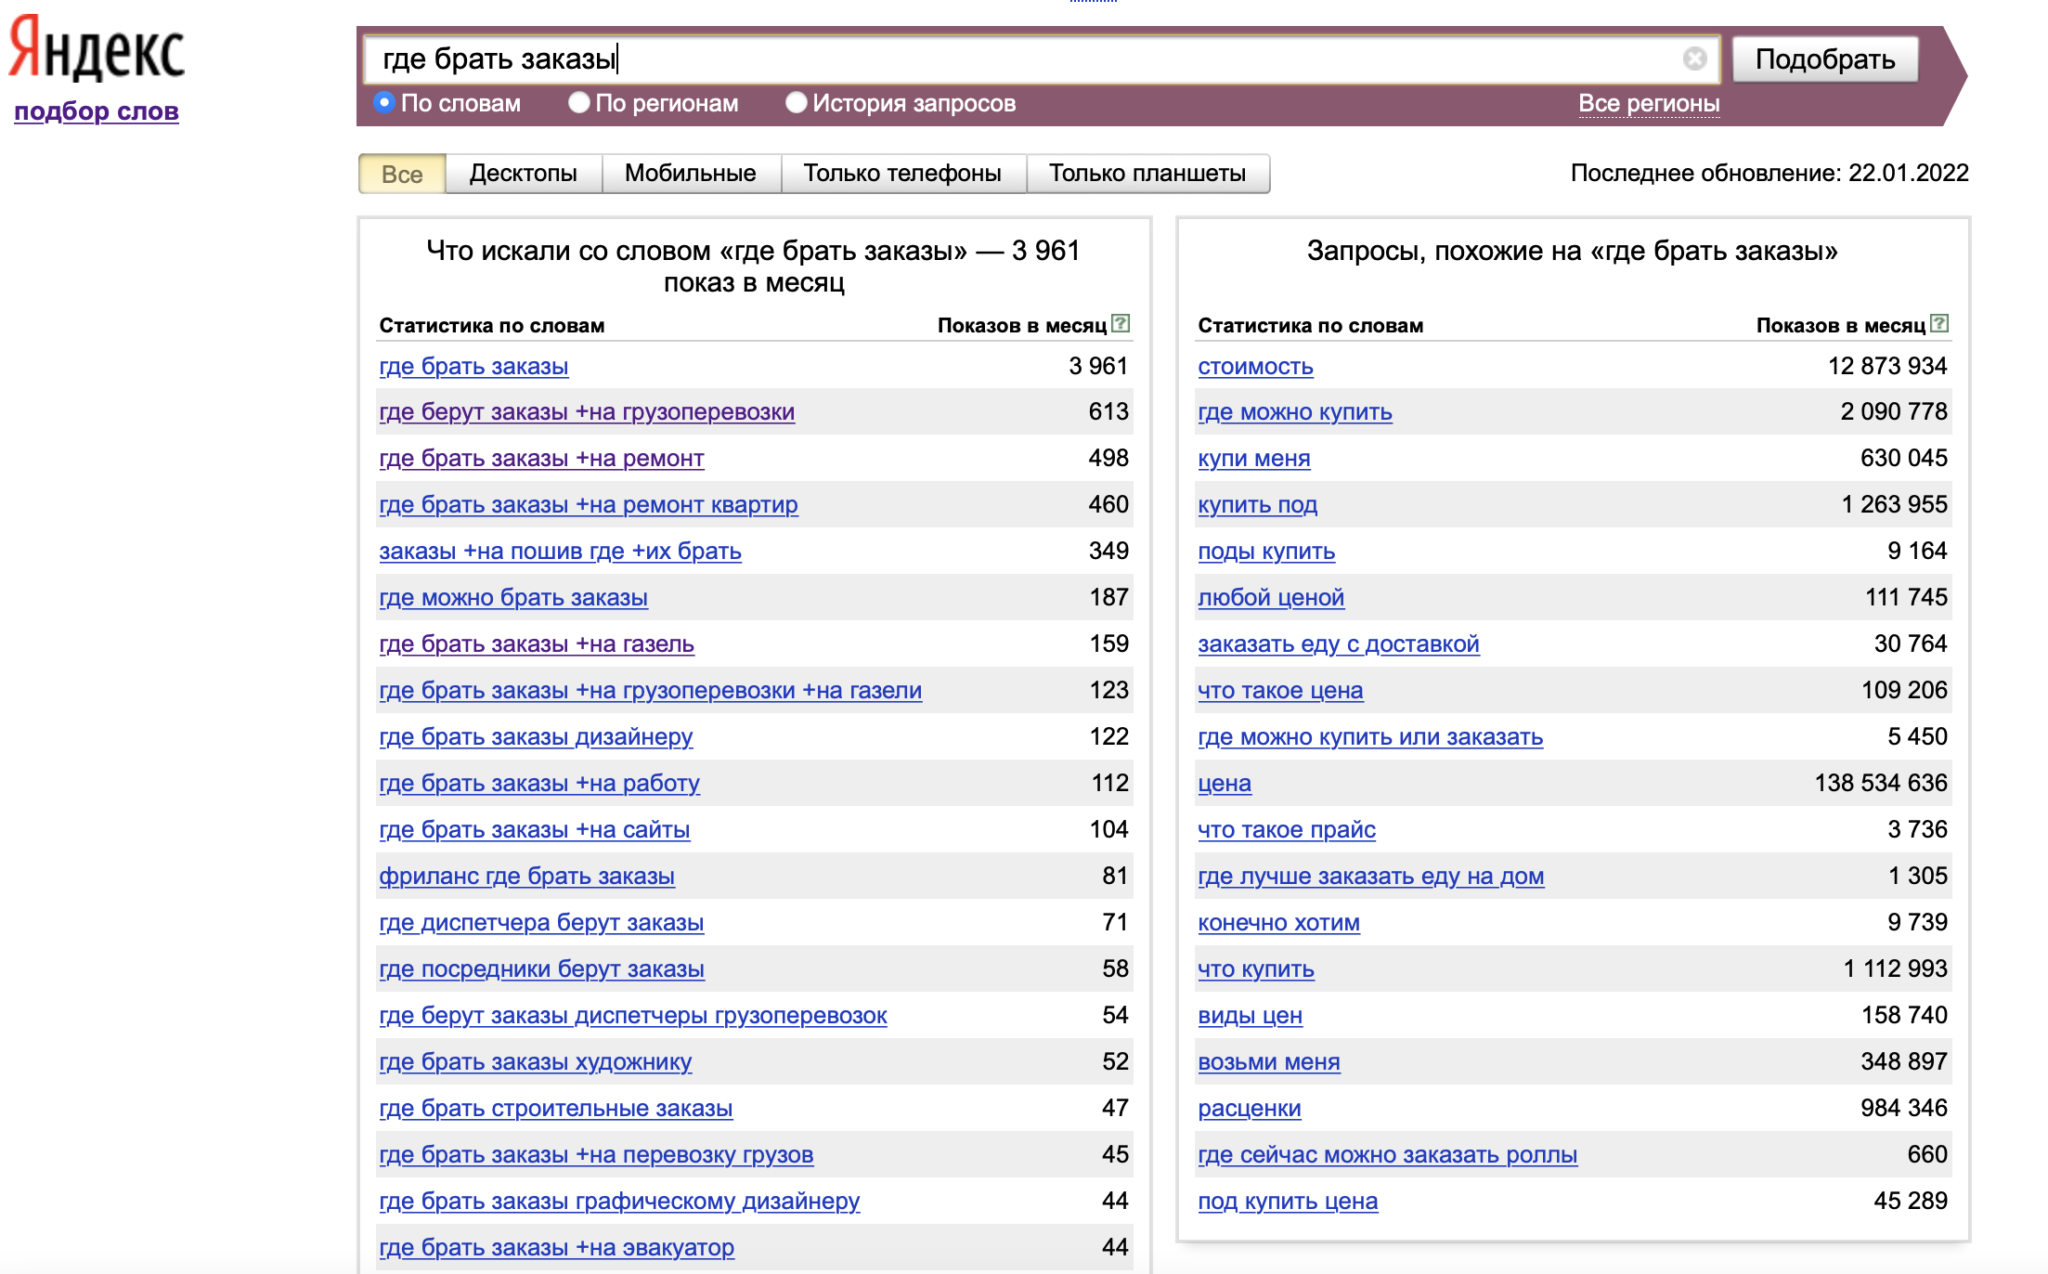This screenshot has height=1274, width=2048.
Task: Open 'заказать еду с доставкой' link
Action: pos(1338,645)
